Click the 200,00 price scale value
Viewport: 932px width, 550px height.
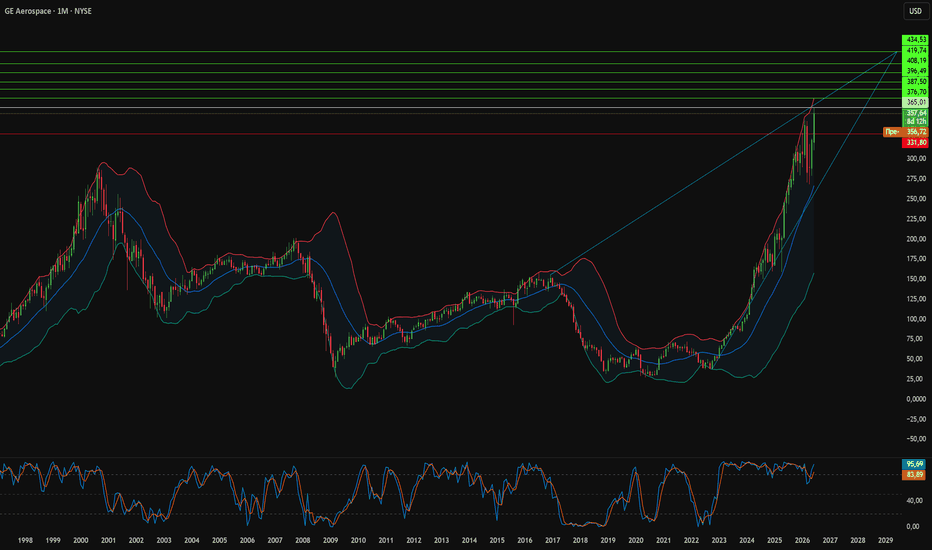916,239
